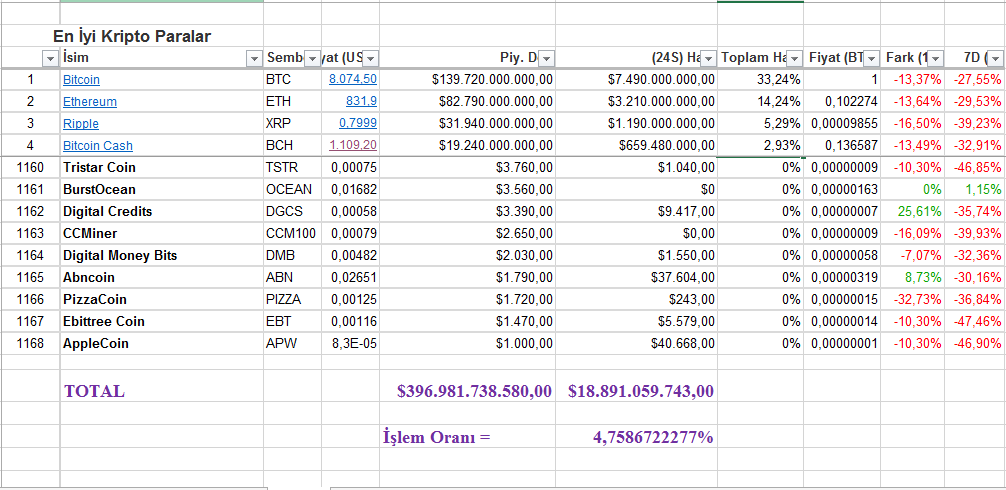Image resolution: width=1006 pixels, height=490 pixels.
Task: Open the Bitcoin hyperlink
Action: click(81, 80)
